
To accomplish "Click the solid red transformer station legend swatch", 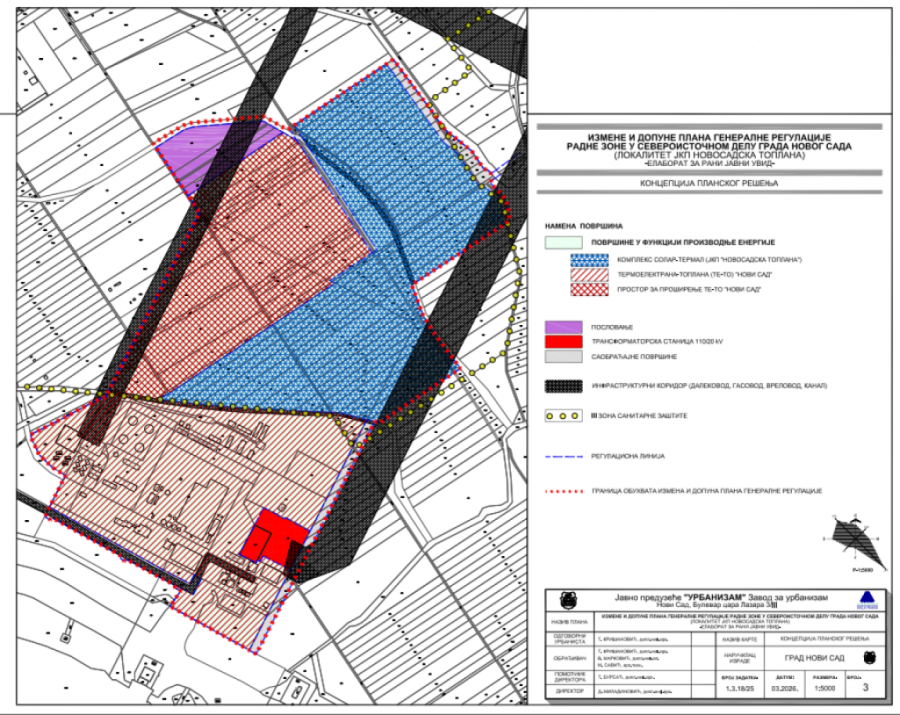I will 565,341.
